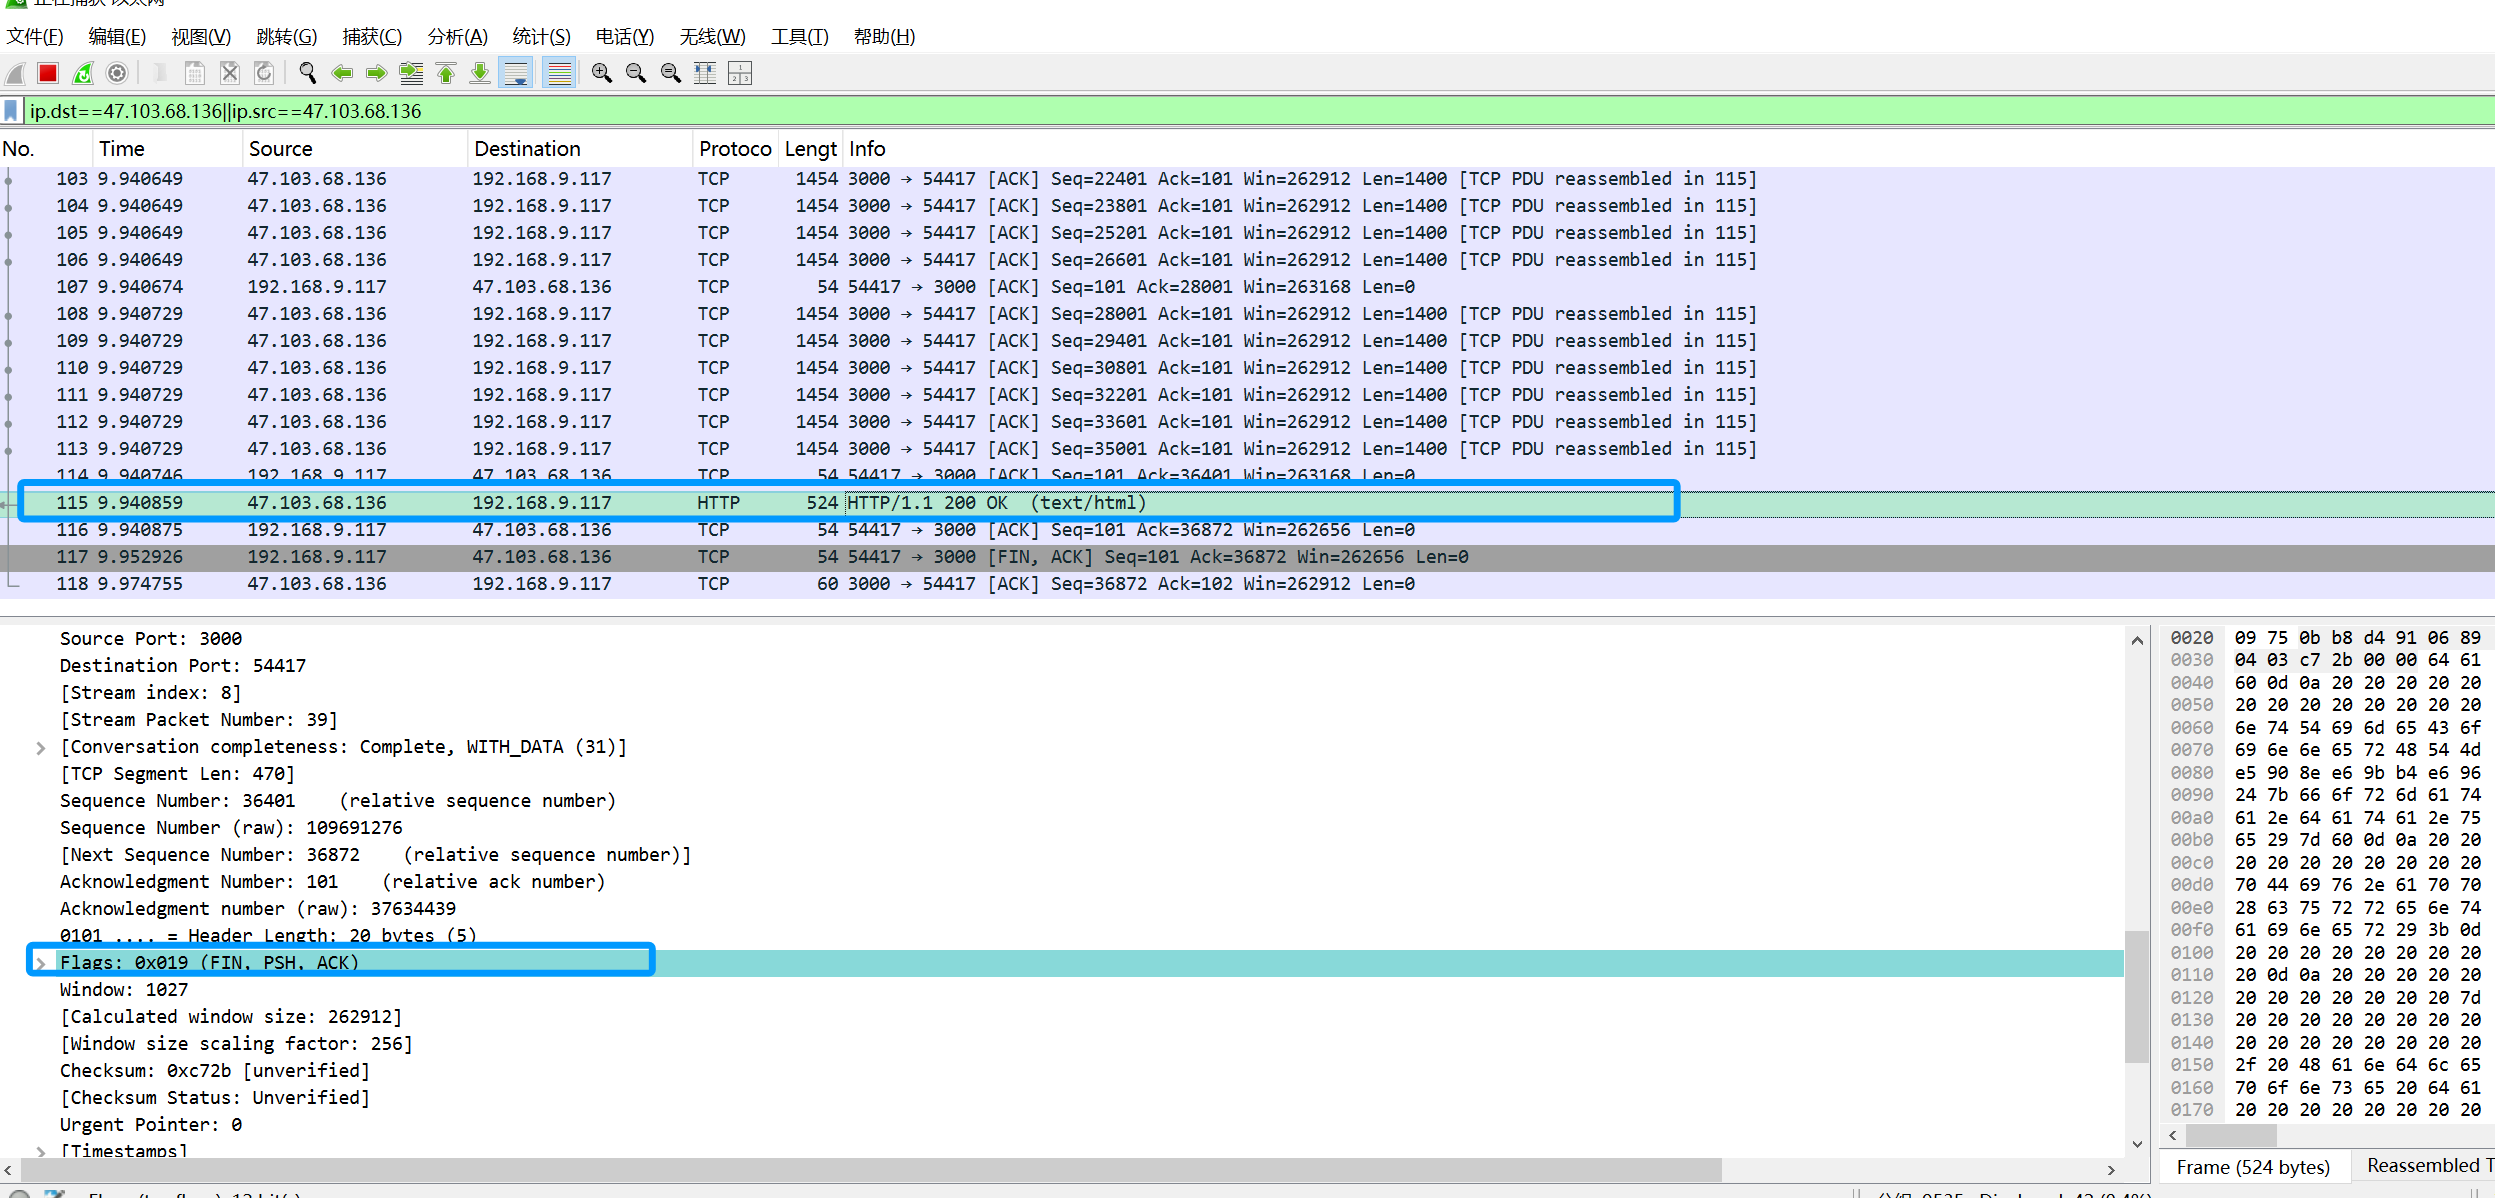Expand the Flags 0x019 tree item
The width and height of the screenshot is (2495, 1198).
point(40,963)
